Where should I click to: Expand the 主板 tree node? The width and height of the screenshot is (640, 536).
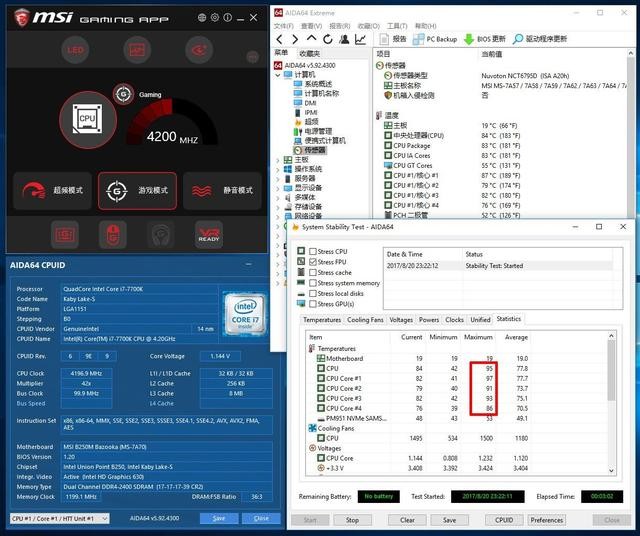[278, 160]
